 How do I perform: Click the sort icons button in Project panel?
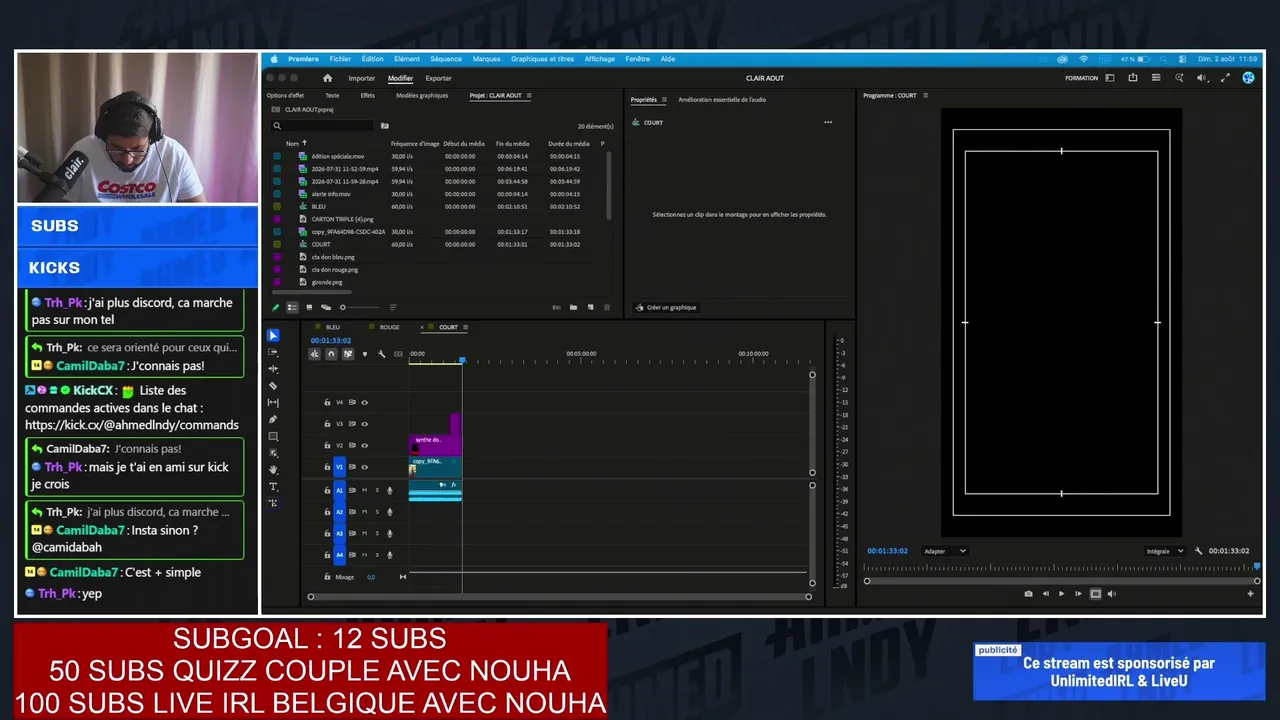392,307
